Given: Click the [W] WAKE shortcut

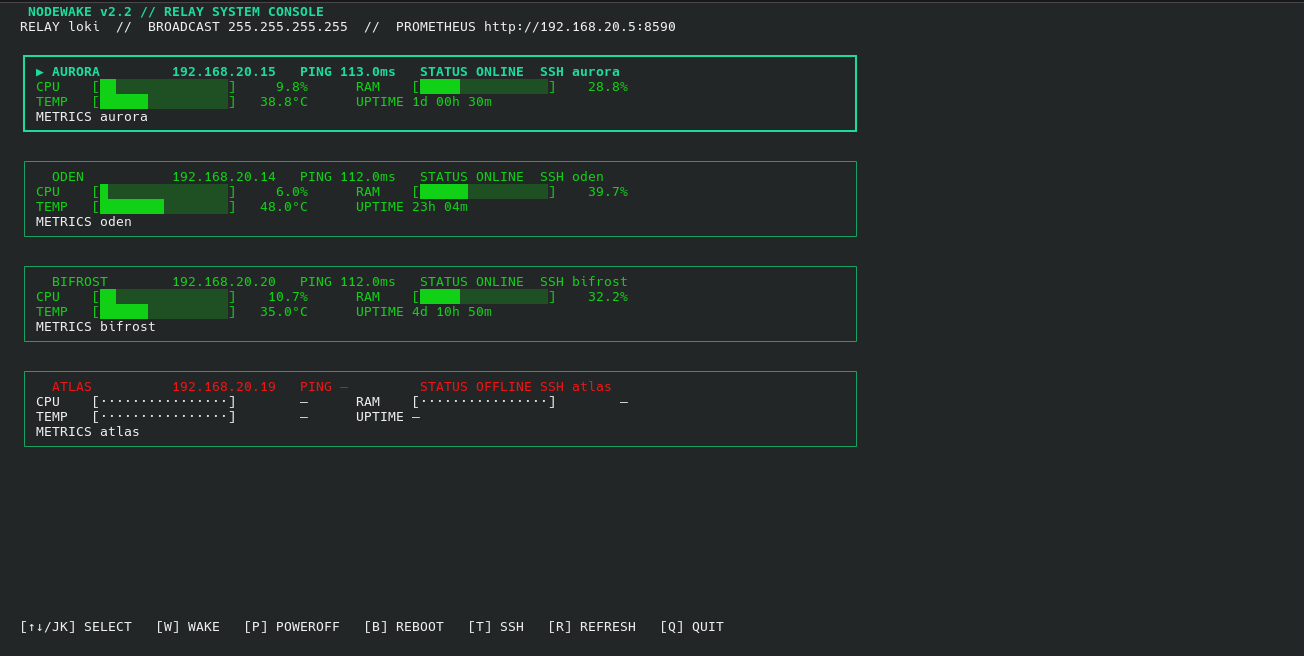Looking at the screenshot, I should 188,627.
